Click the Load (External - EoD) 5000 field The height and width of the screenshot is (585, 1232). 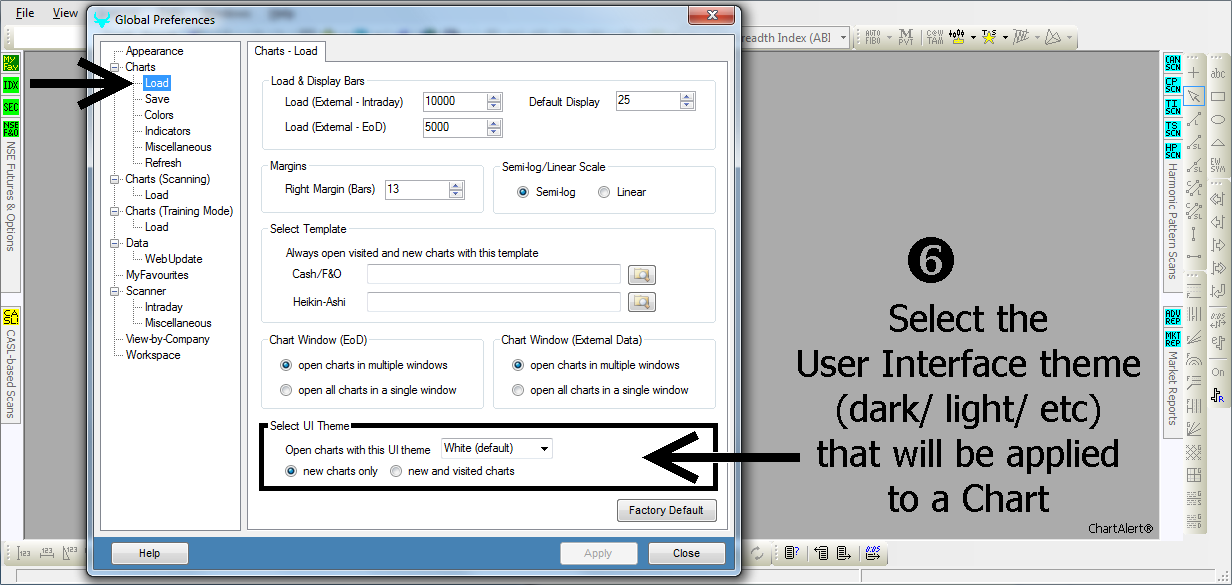tap(455, 127)
